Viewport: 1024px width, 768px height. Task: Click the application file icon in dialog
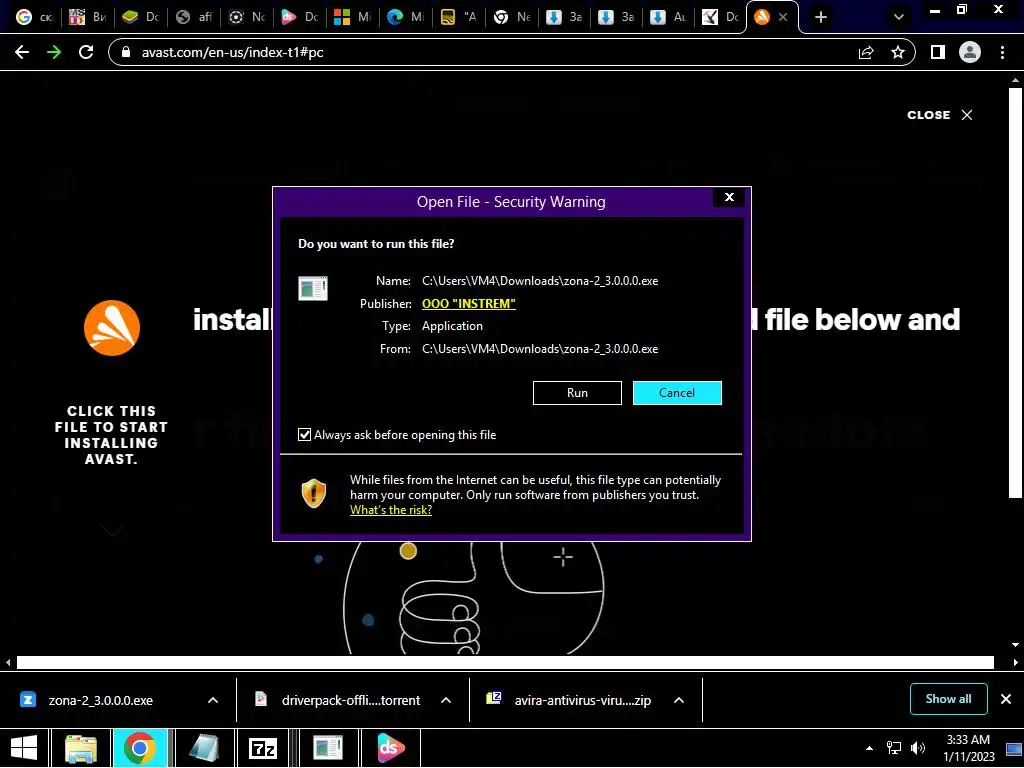313,288
